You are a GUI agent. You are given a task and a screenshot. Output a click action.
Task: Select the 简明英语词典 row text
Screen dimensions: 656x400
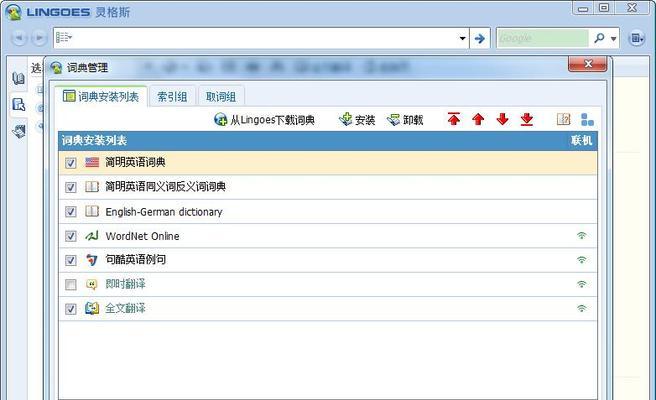135,162
